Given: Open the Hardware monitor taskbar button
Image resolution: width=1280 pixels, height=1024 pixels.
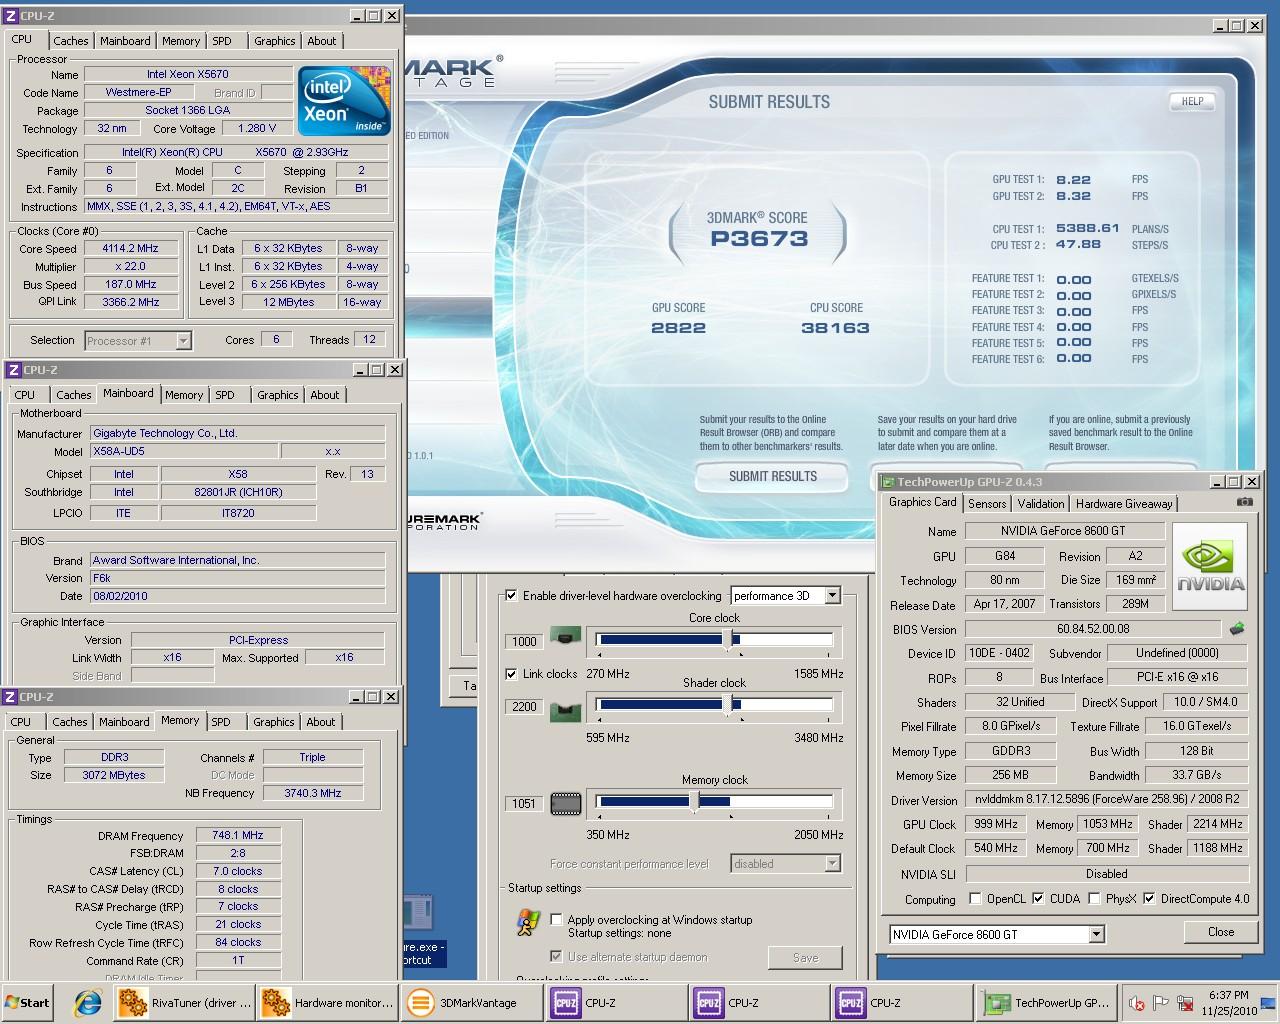Looking at the screenshot, I should [x=326, y=1003].
